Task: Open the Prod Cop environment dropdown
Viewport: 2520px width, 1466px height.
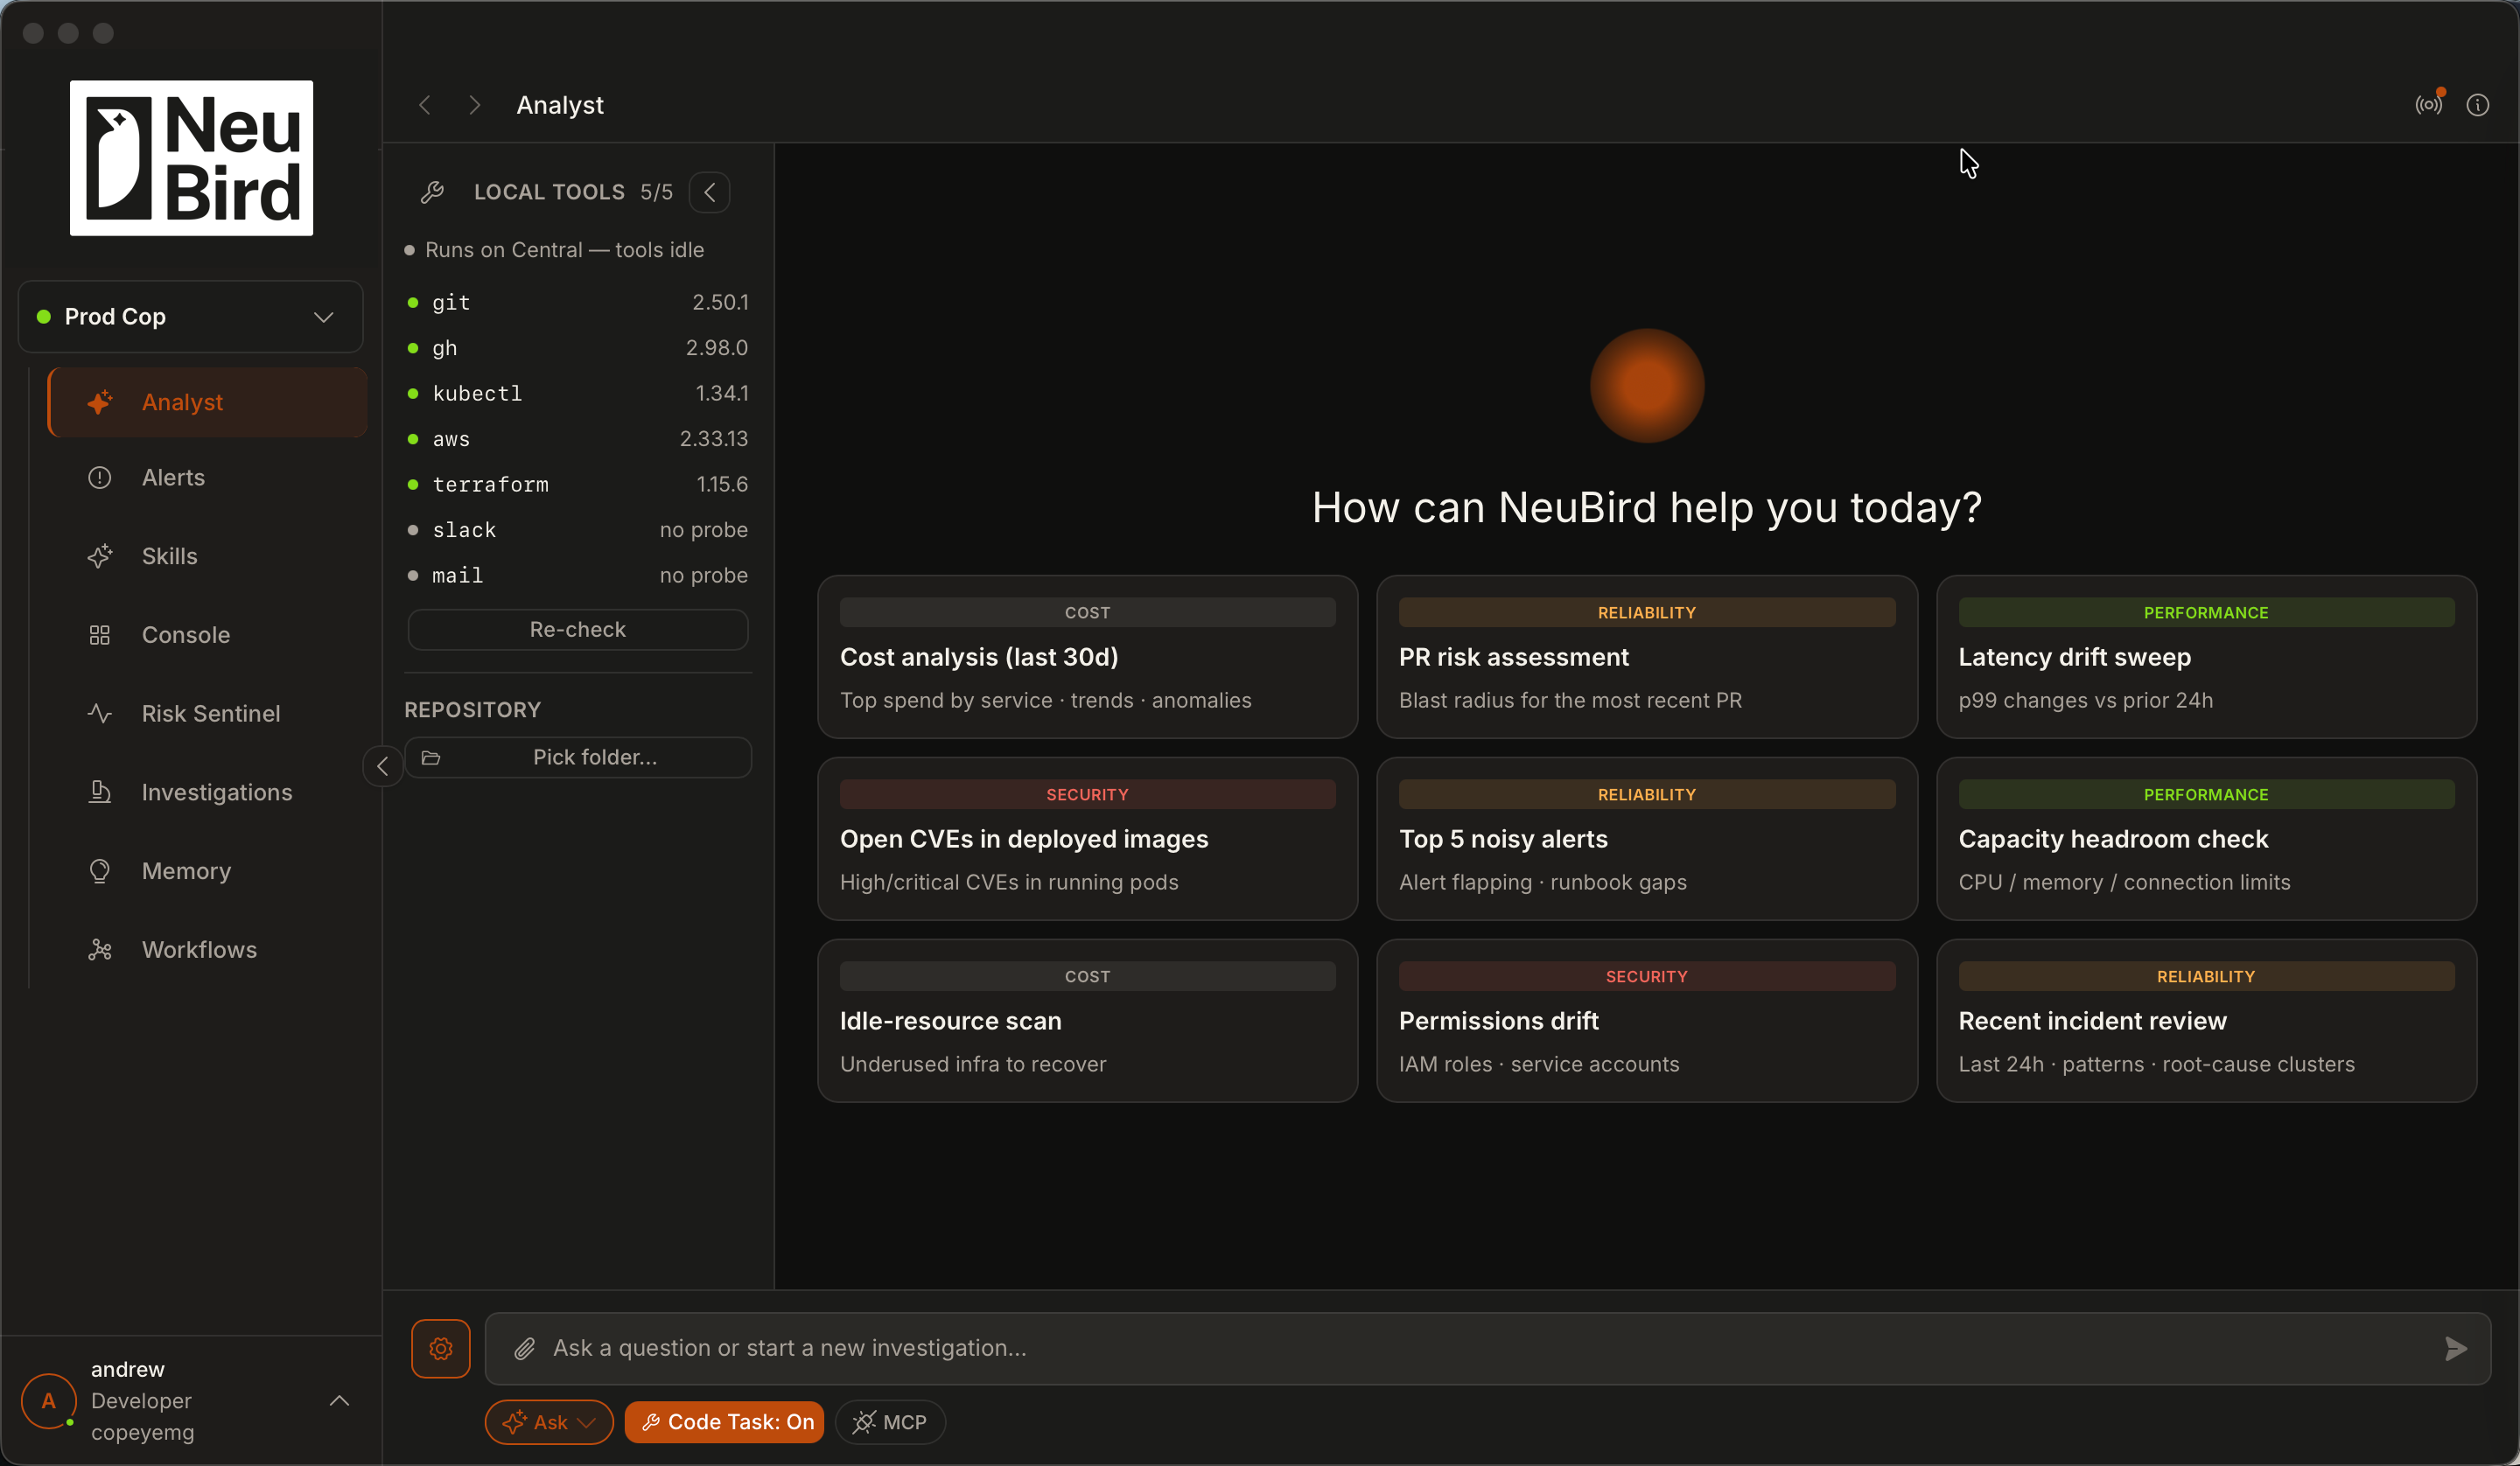Action: click(x=190, y=317)
